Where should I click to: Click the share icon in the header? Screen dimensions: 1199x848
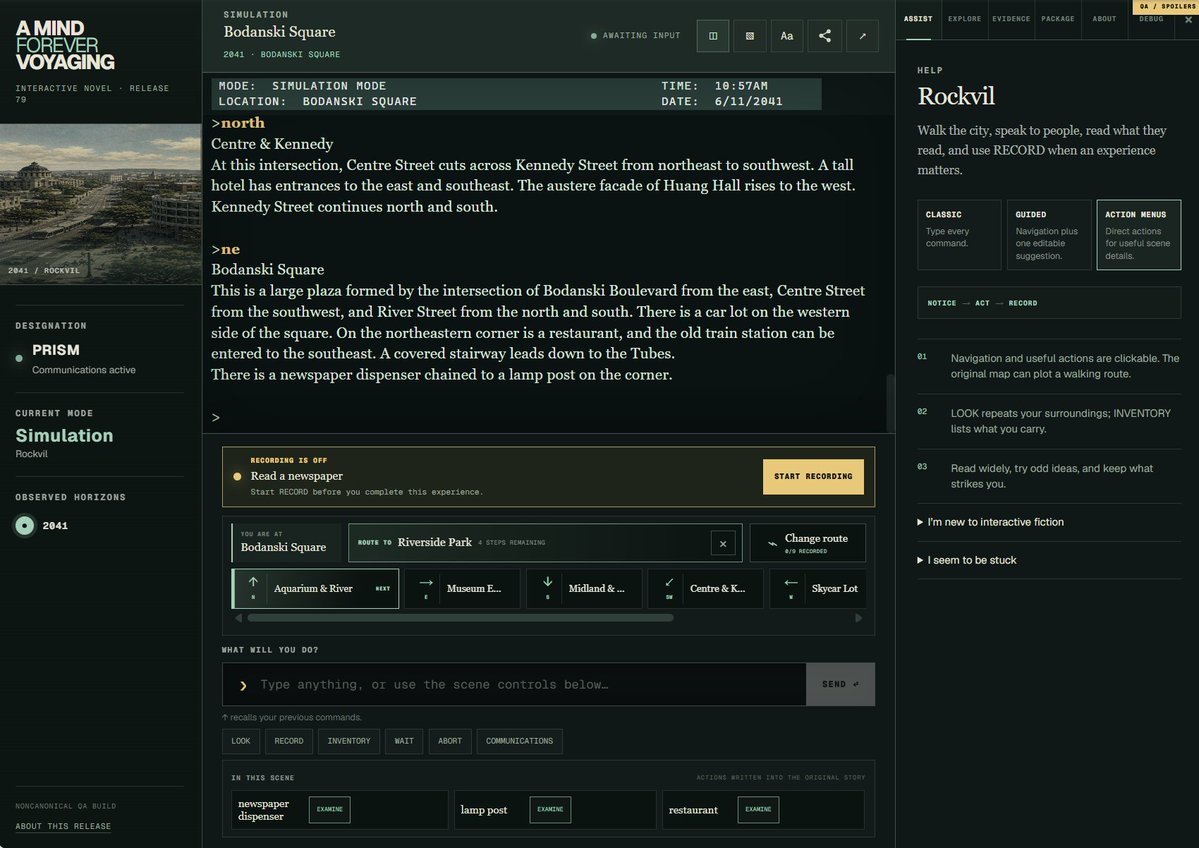tap(824, 36)
